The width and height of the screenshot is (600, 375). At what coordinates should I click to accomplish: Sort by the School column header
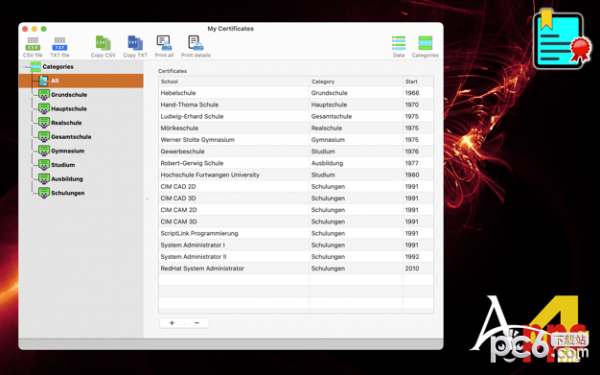pos(234,82)
